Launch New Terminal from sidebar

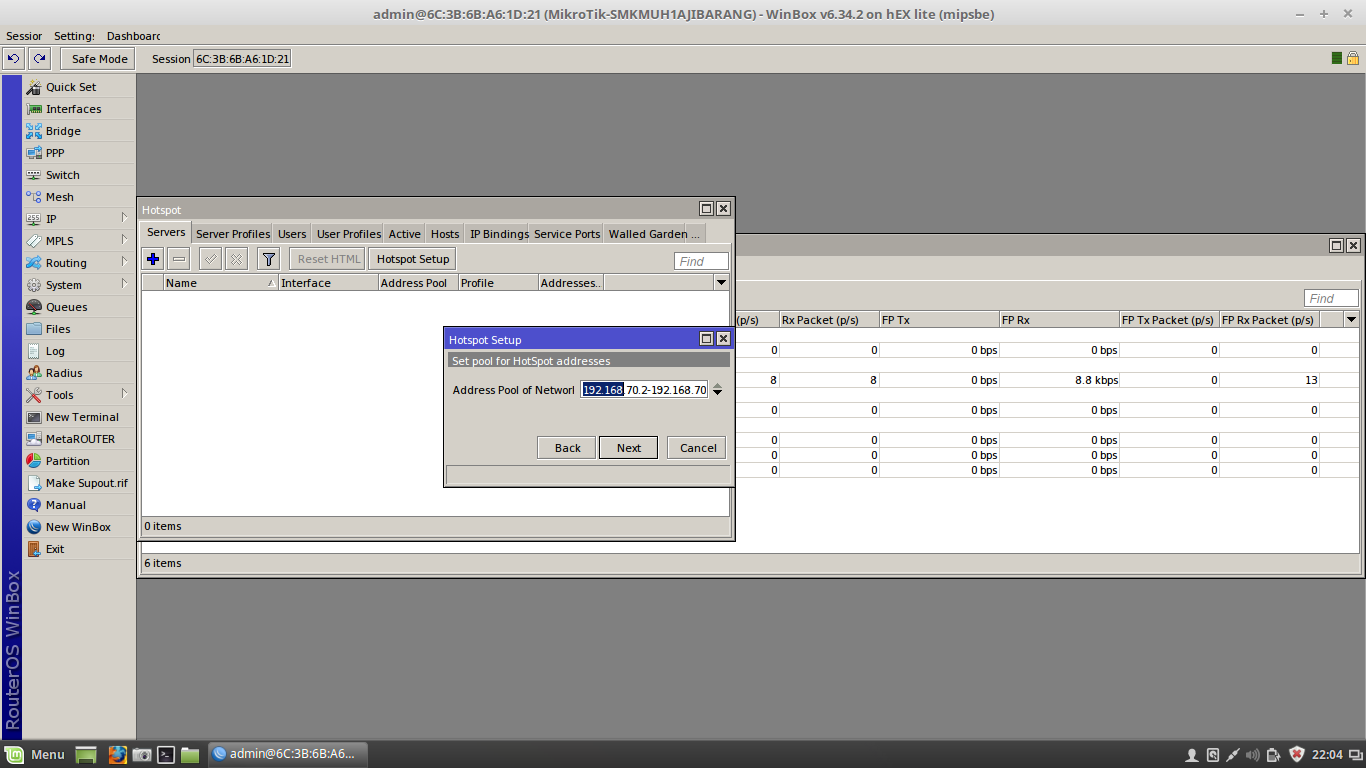pos(79,417)
